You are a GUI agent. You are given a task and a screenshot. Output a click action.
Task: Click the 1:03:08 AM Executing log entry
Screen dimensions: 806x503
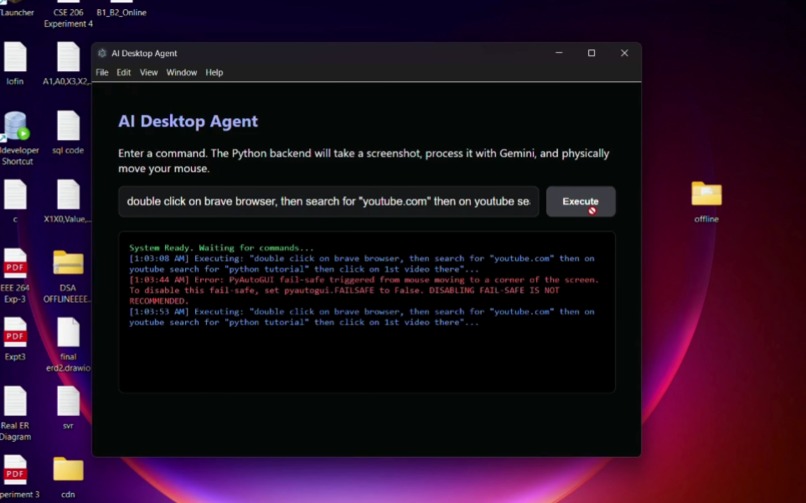click(361, 264)
